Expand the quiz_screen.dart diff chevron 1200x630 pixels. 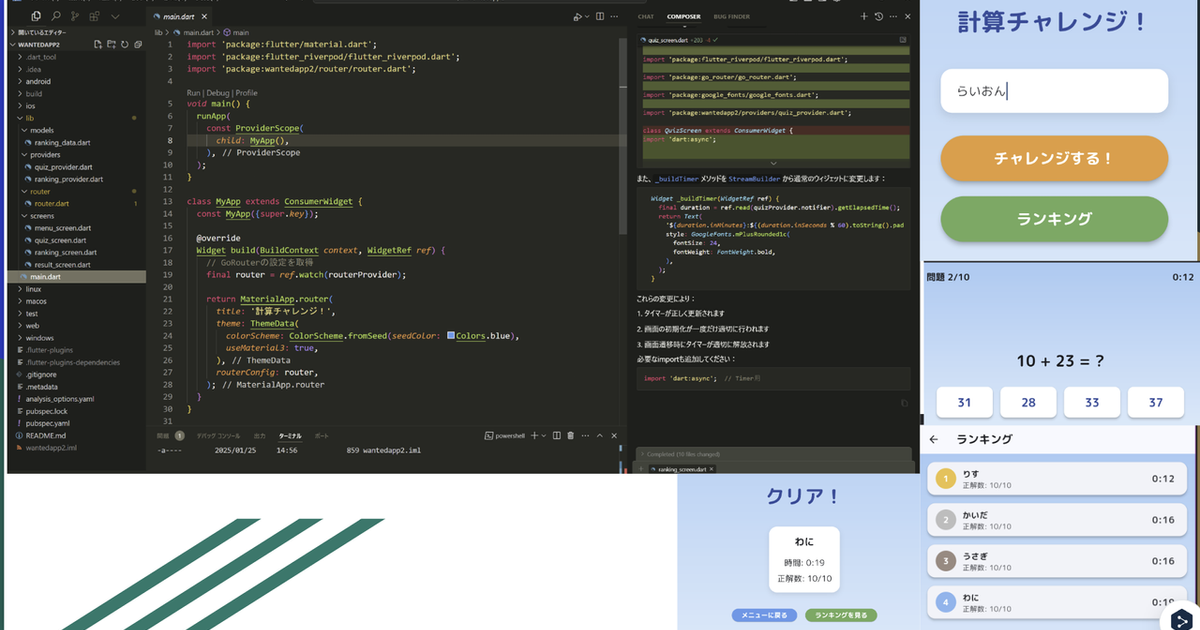pos(773,163)
